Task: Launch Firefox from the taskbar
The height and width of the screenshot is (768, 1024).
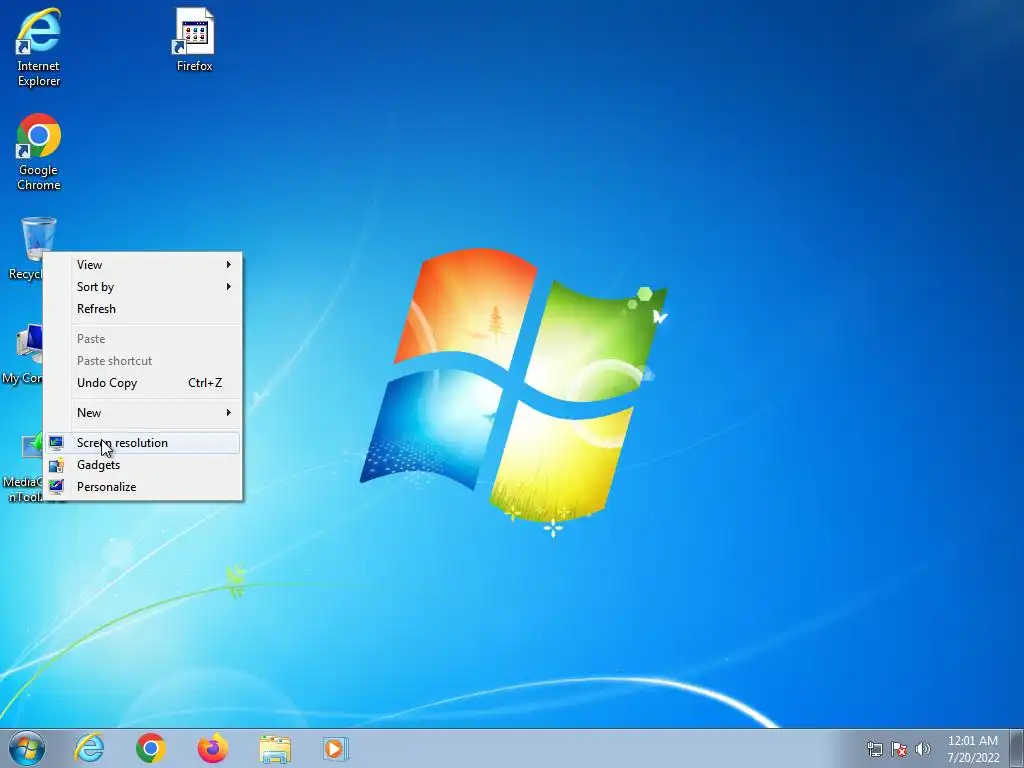Action: point(213,748)
